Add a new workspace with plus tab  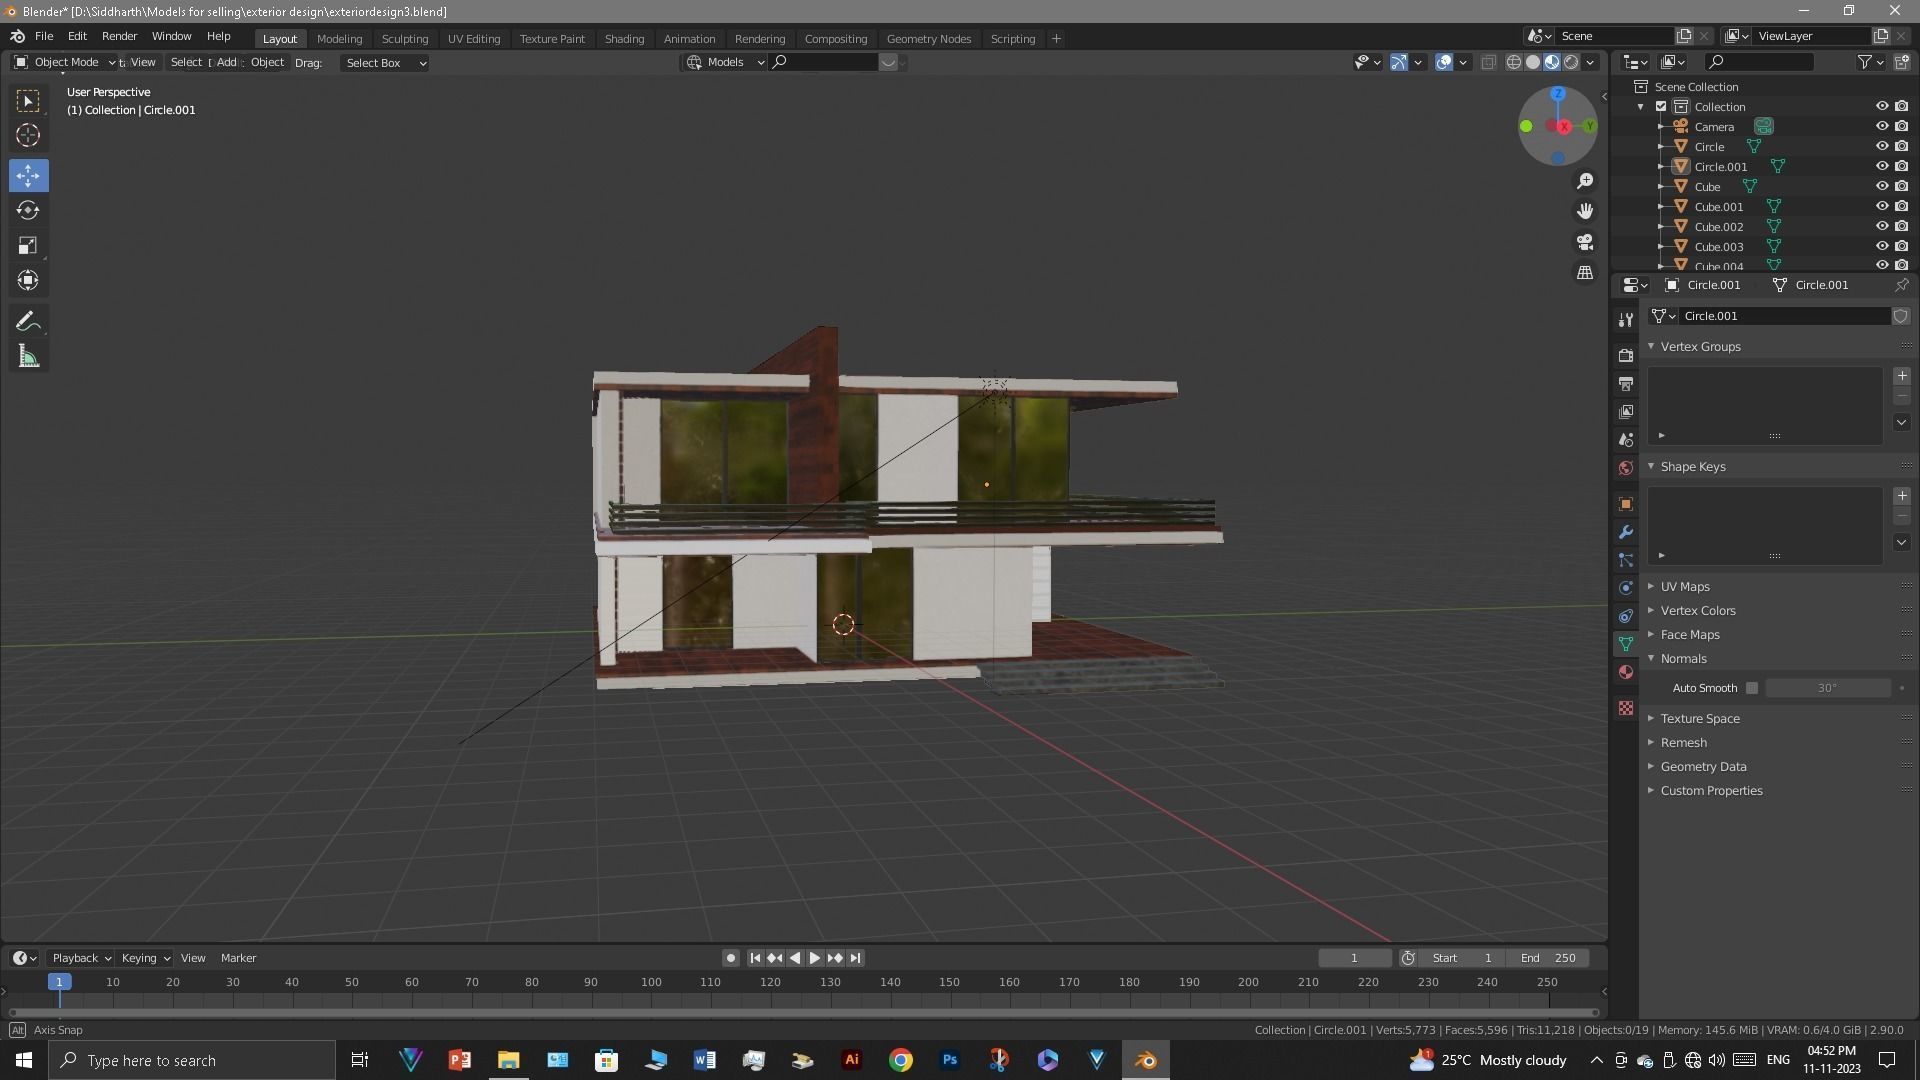coord(1056,39)
